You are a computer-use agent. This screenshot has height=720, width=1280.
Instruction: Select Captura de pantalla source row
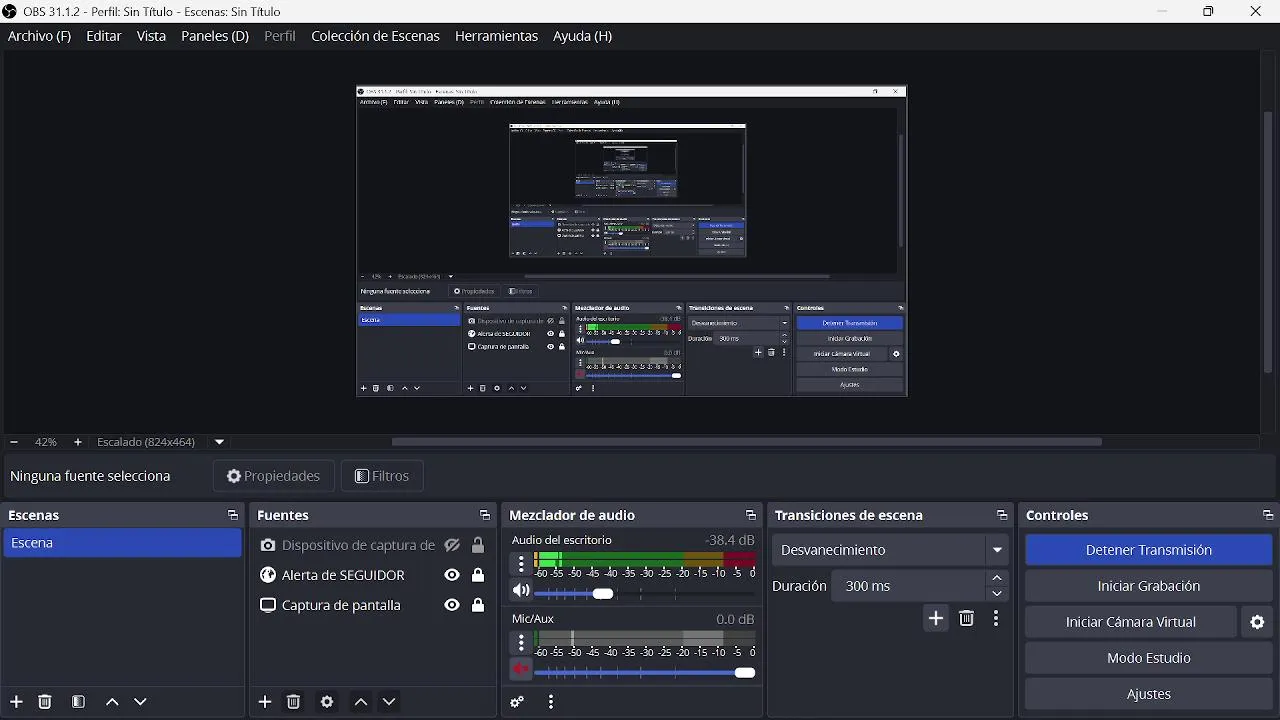tap(372, 605)
